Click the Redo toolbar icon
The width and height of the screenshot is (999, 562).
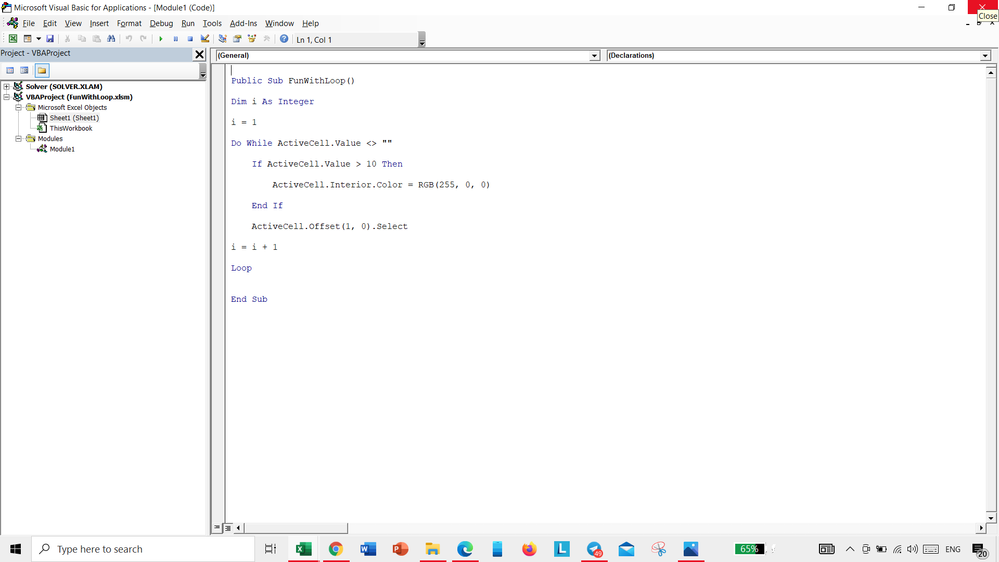(143, 39)
